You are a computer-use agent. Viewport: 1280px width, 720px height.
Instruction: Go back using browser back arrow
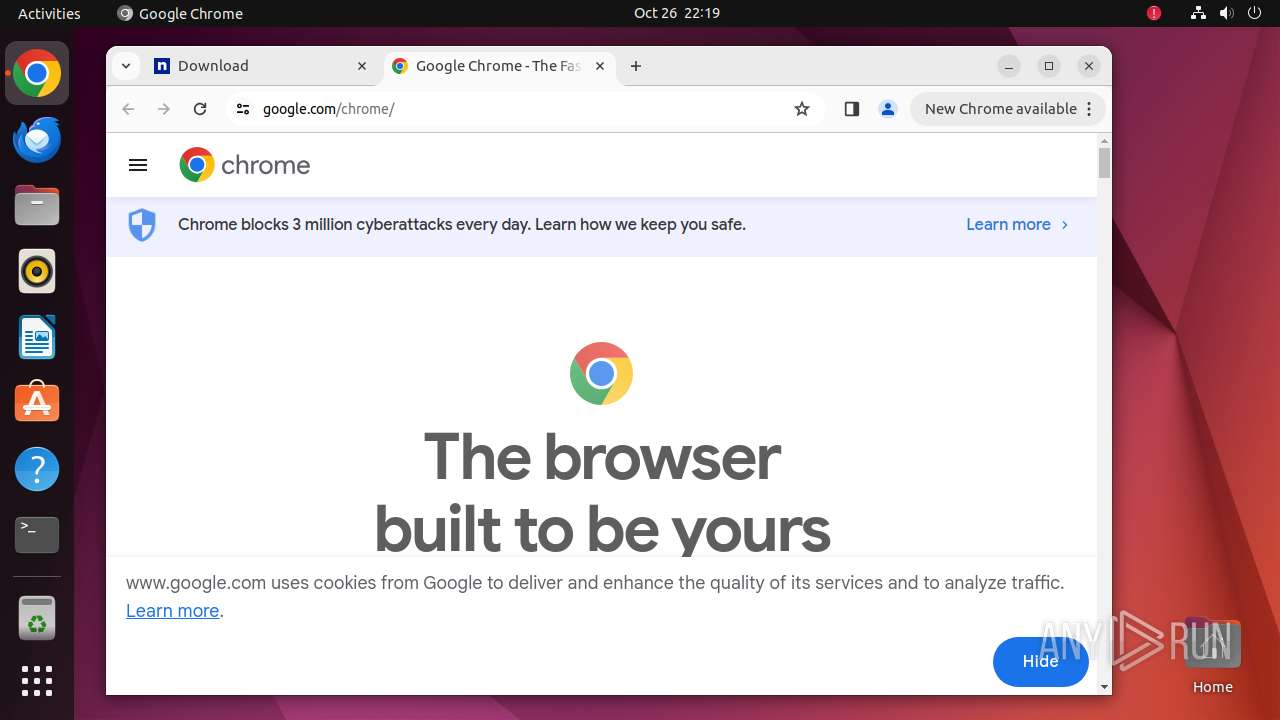pos(128,109)
